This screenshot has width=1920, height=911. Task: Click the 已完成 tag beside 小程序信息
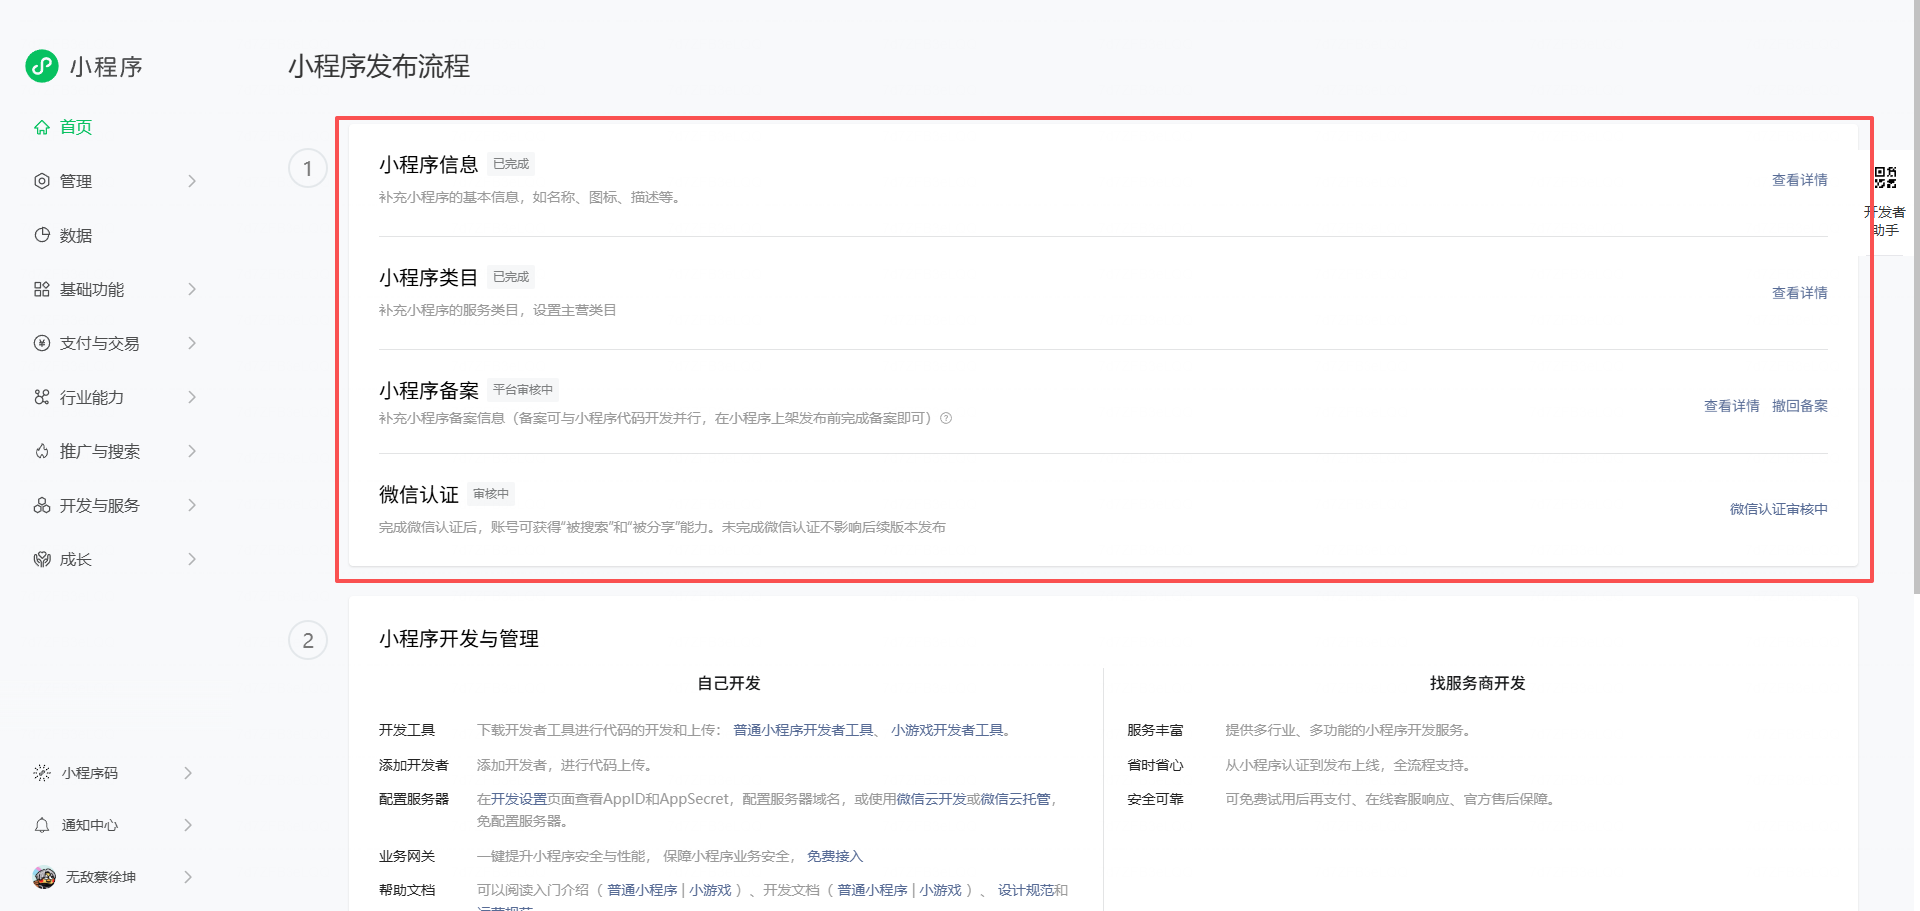[x=511, y=164]
